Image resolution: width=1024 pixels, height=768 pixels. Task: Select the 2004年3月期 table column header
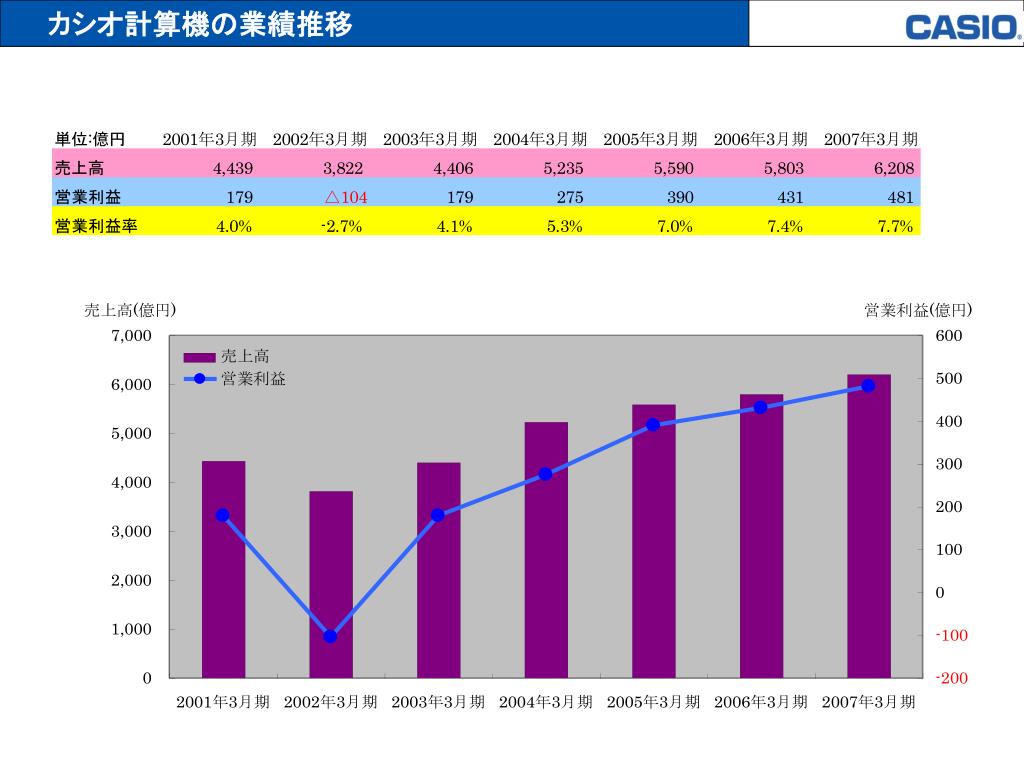540,139
